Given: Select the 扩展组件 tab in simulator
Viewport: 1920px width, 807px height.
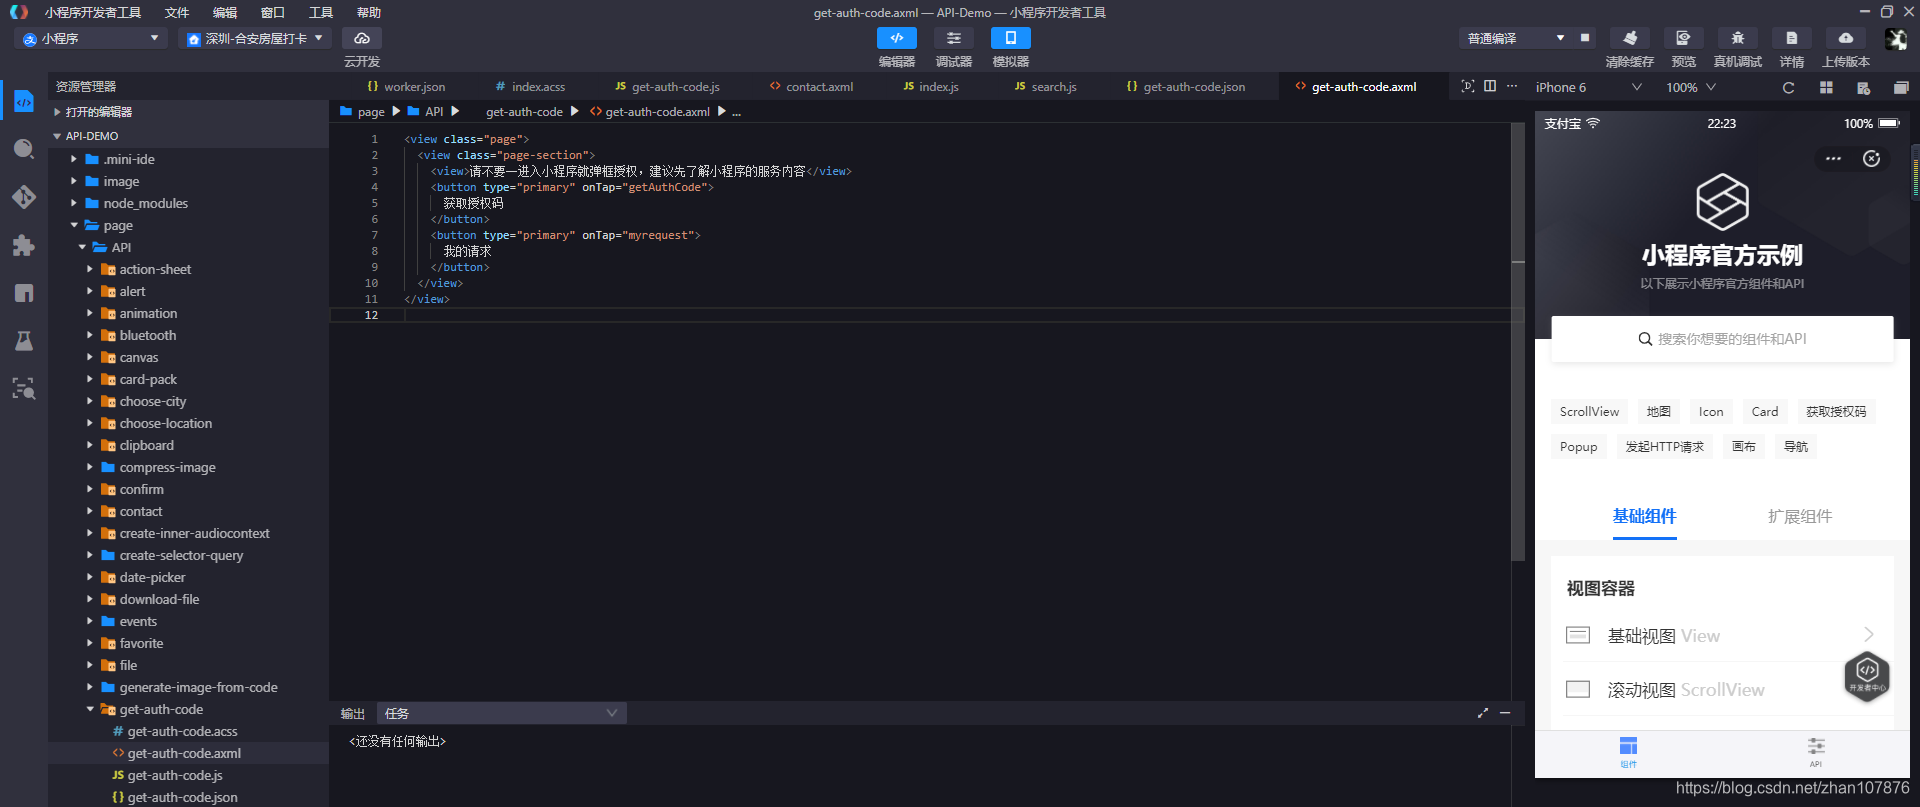Looking at the screenshot, I should tap(1799, 516).
